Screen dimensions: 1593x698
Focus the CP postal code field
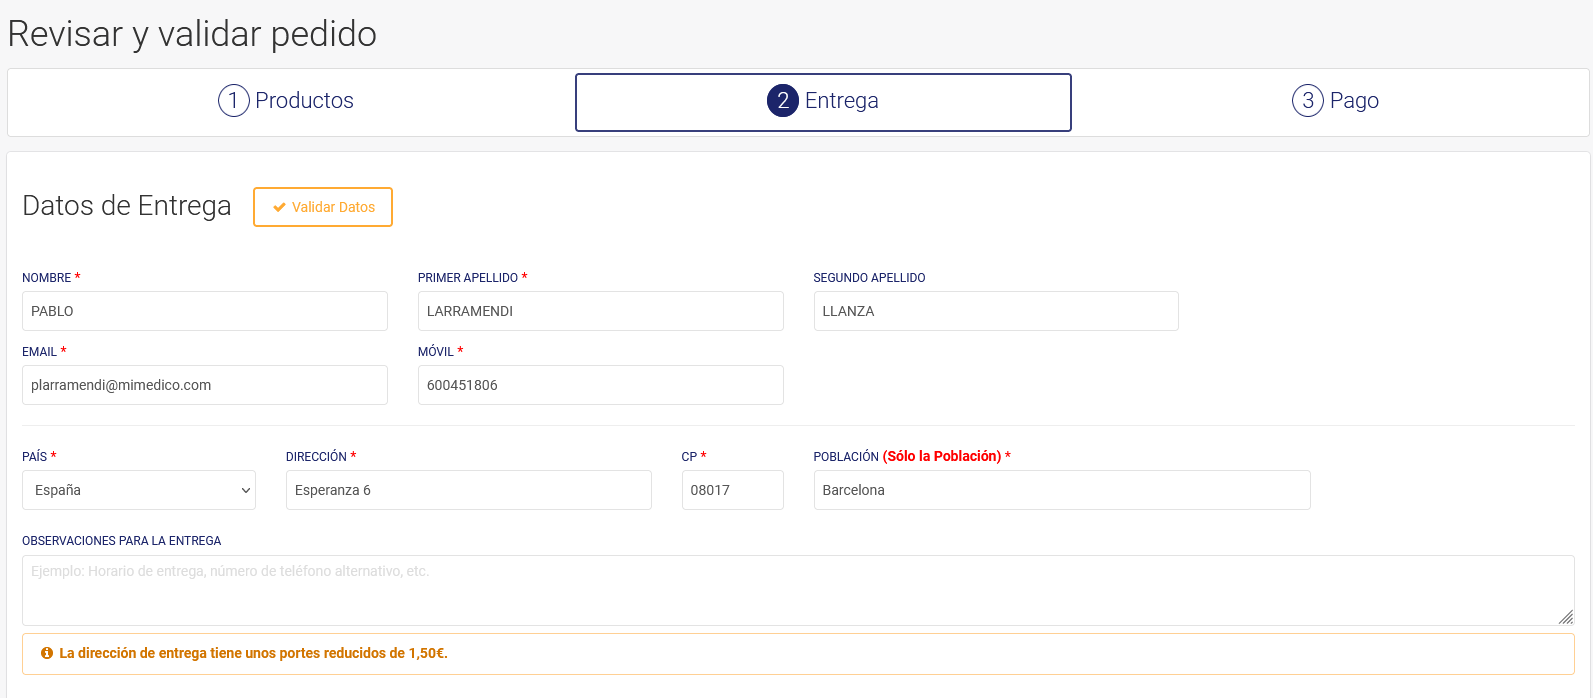coord(732,490)
